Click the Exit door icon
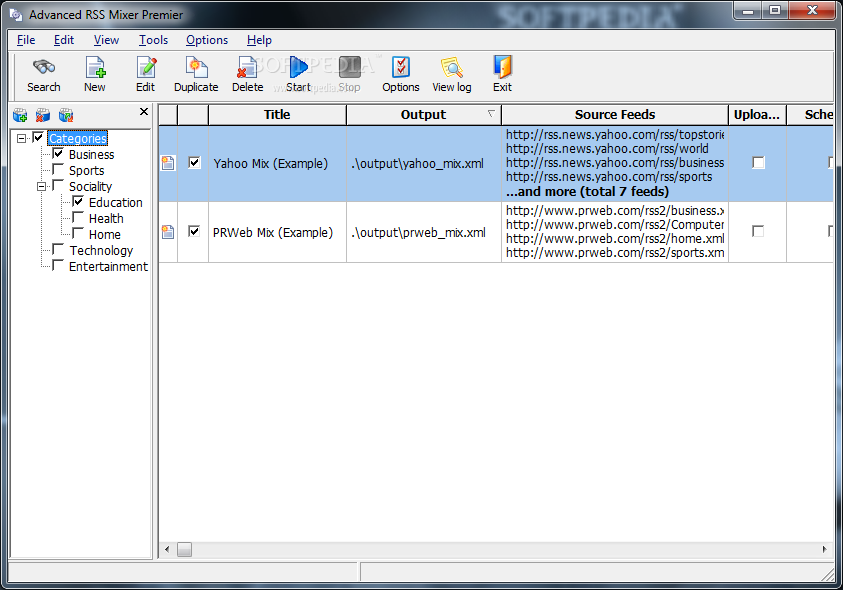Screen dimensions: 843x590 tap(503, 67)
